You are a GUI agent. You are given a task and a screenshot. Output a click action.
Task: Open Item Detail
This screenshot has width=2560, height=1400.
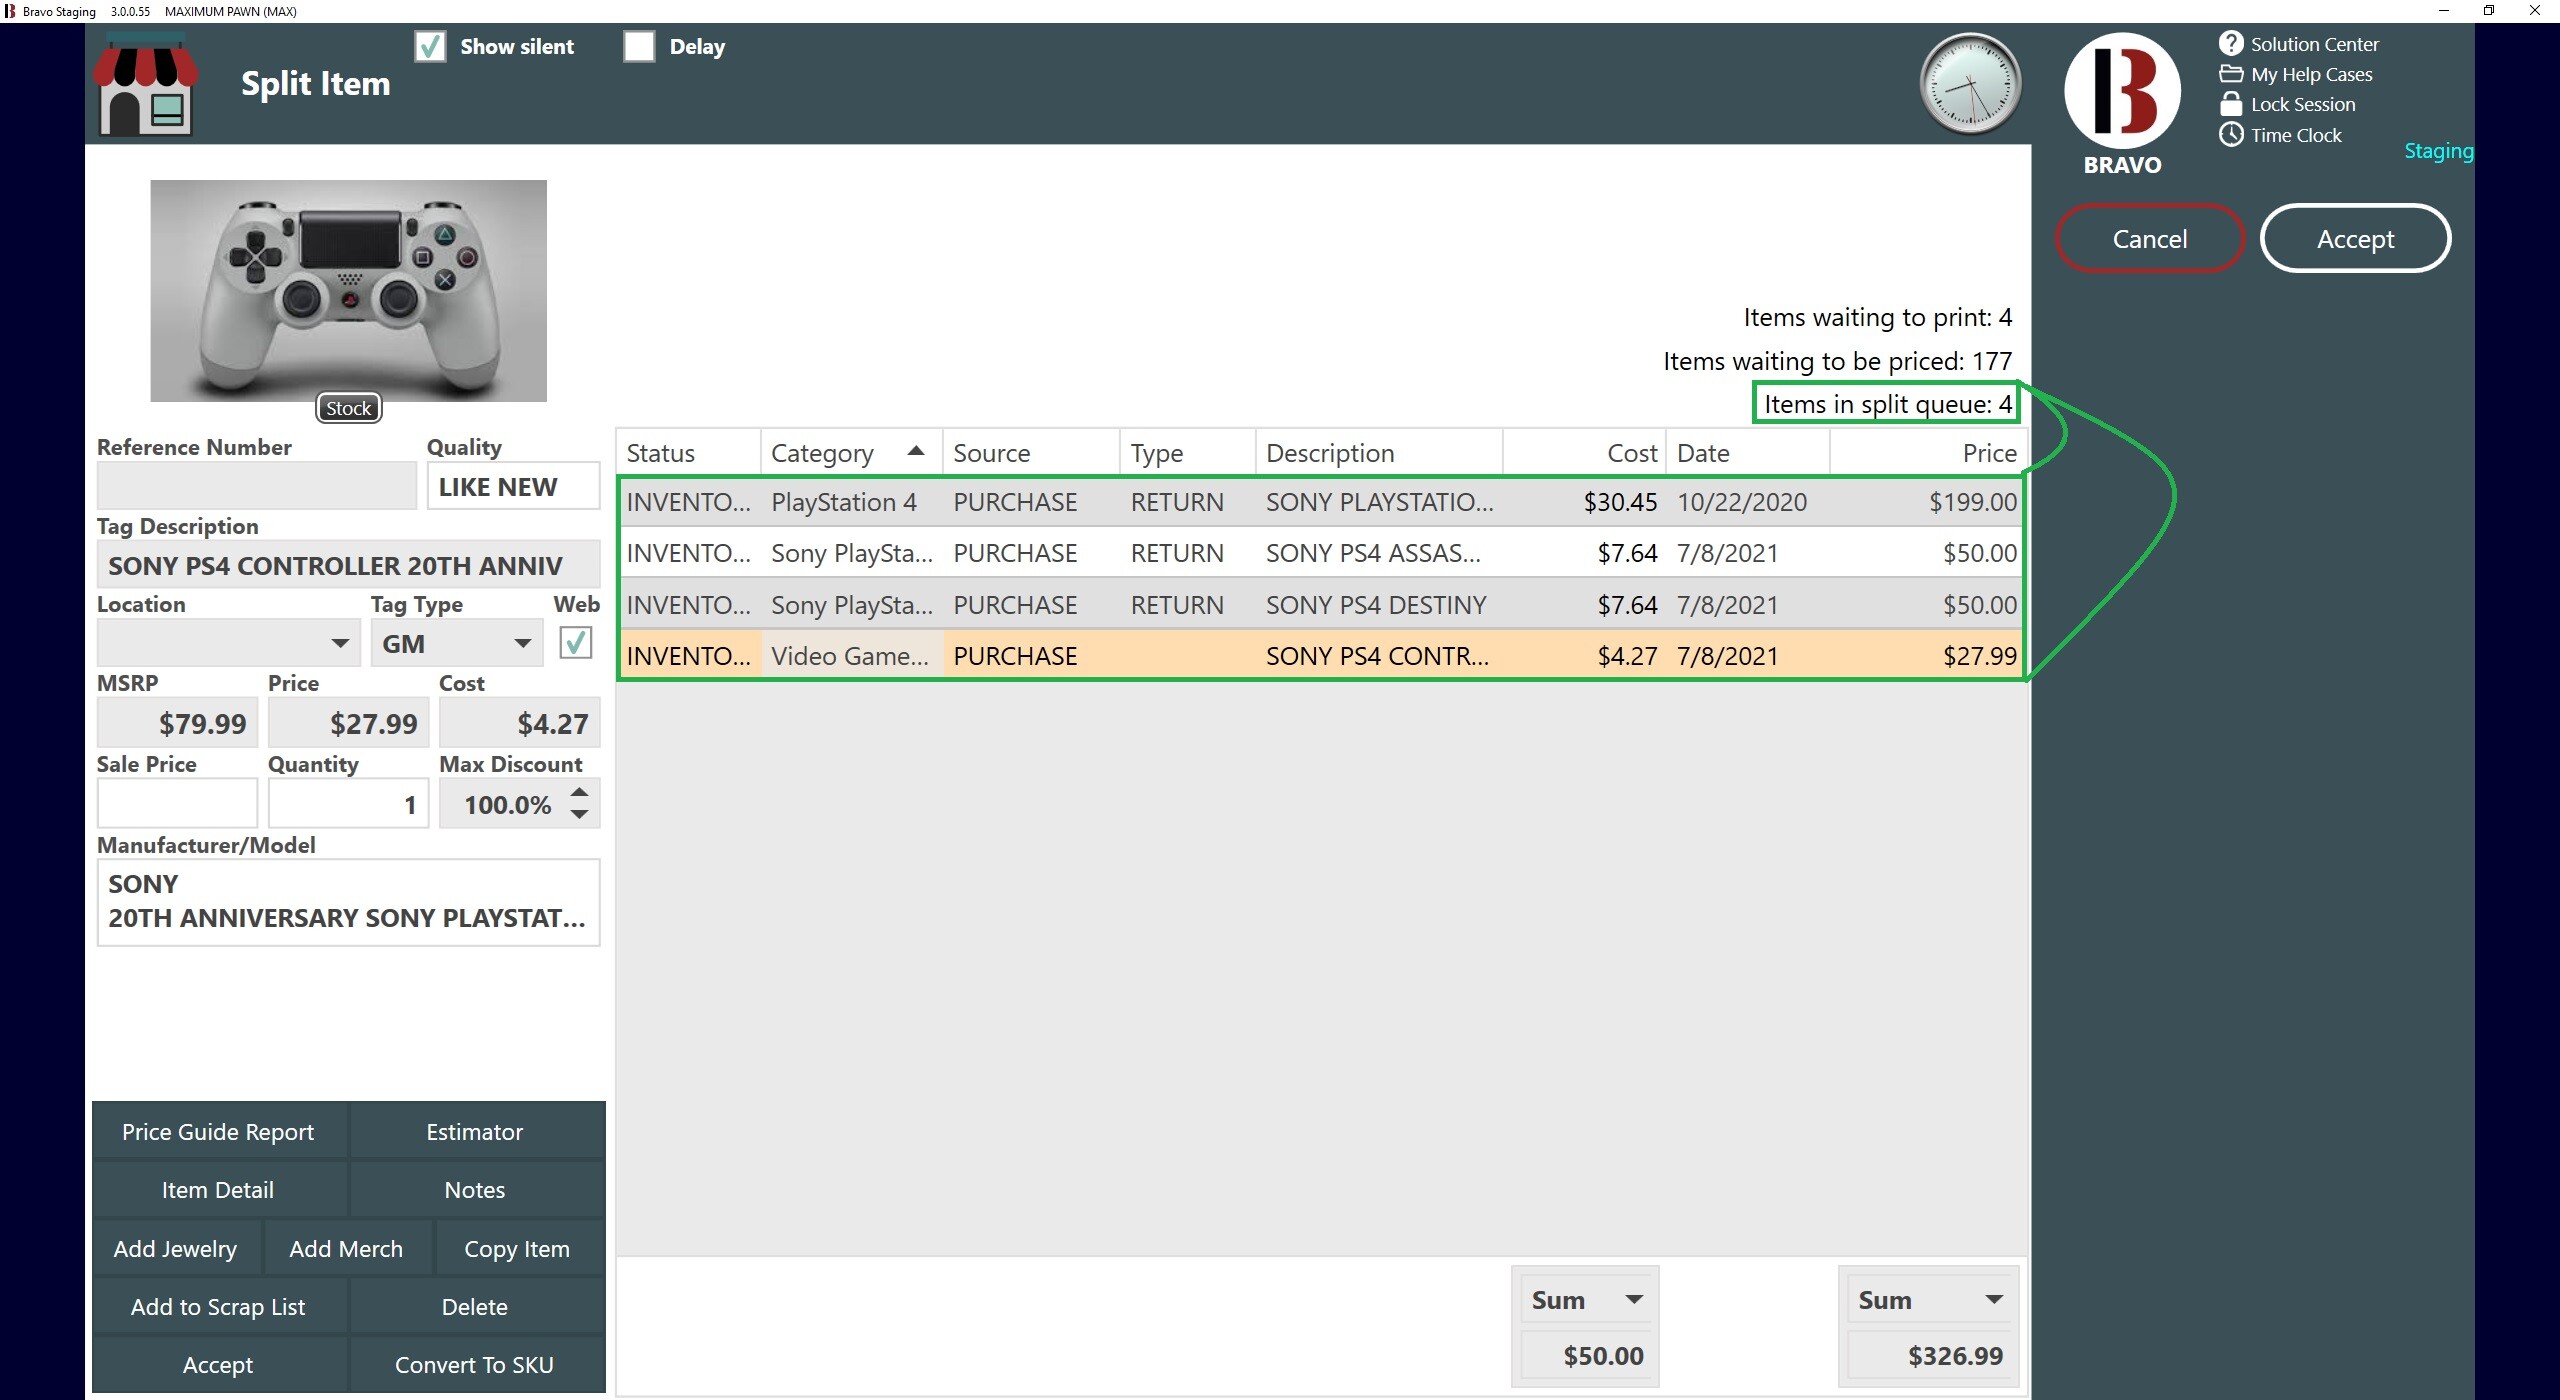tap(219, 1189)
